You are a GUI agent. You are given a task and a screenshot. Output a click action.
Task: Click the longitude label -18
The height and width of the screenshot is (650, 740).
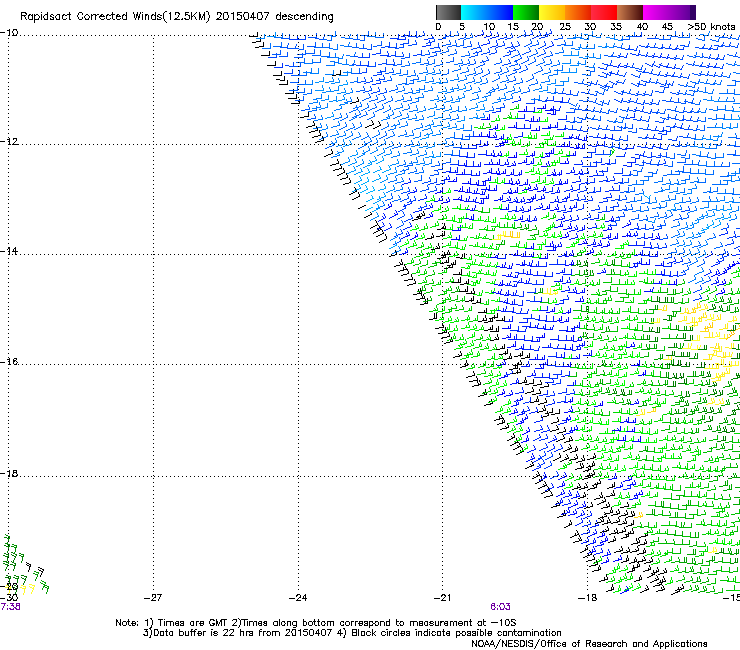pyautogui.click(x=587, y=598)
